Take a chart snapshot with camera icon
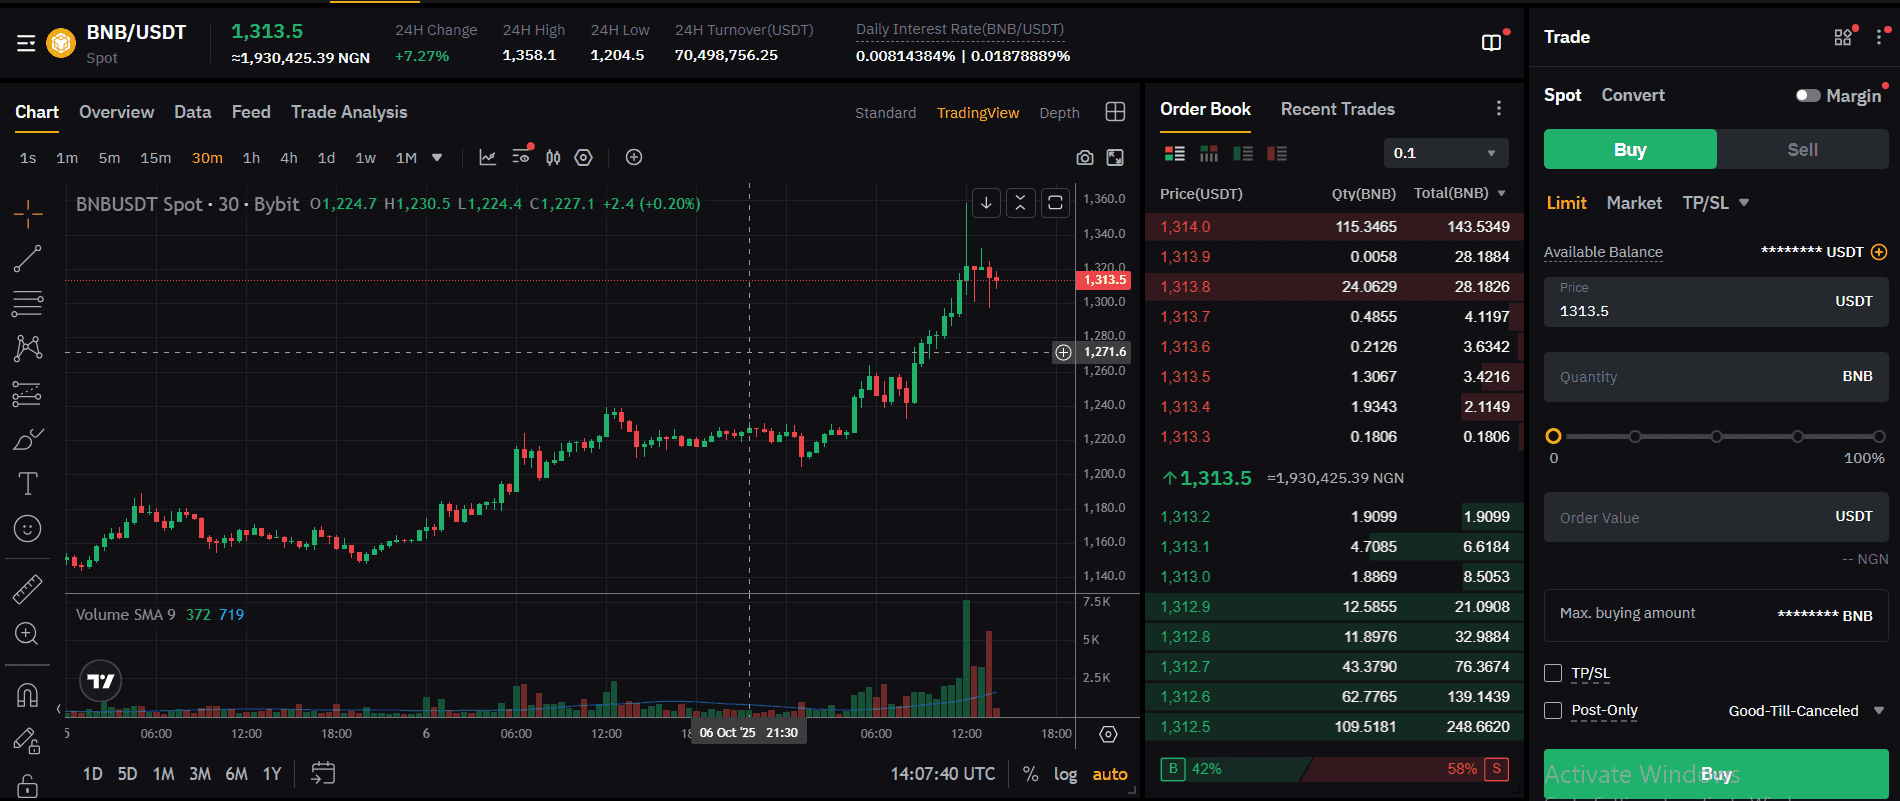 tap(1085, 157)
